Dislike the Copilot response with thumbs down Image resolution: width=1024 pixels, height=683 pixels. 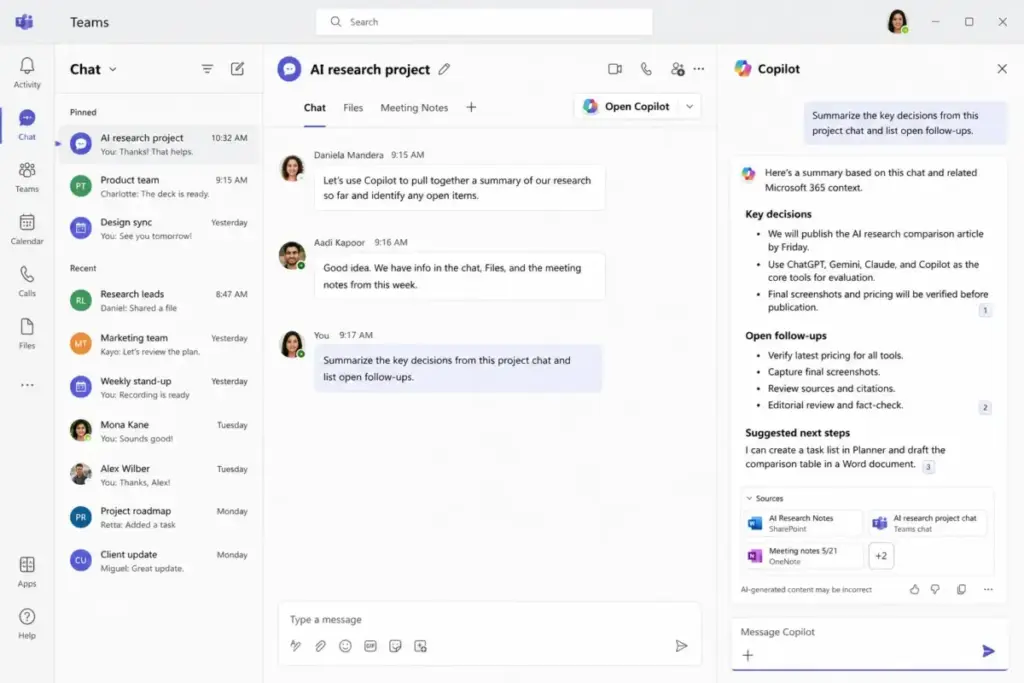pos(935,589)
